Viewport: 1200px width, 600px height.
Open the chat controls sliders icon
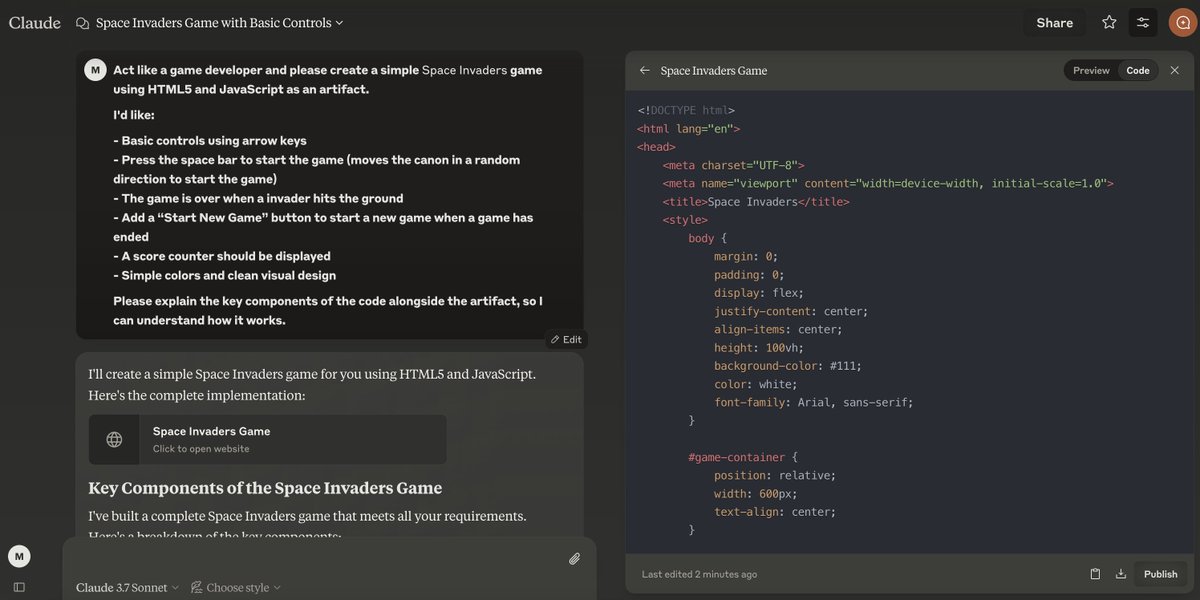(1143, 22)
